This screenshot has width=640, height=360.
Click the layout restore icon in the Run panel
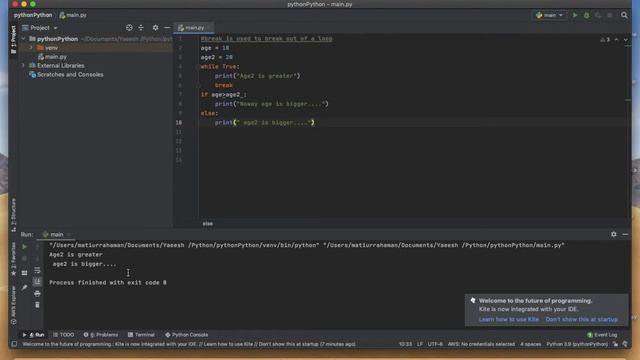[24, 273]
